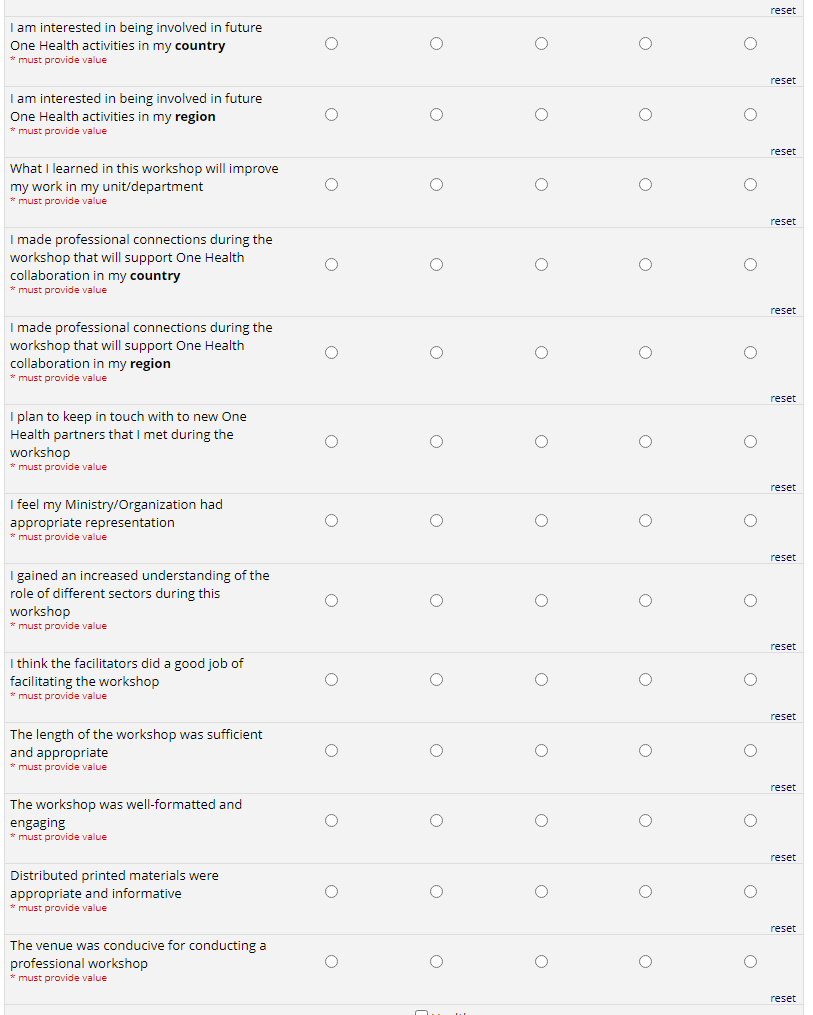
Task: Pick second option for professional connections in my country
Action: pos(436,265)
